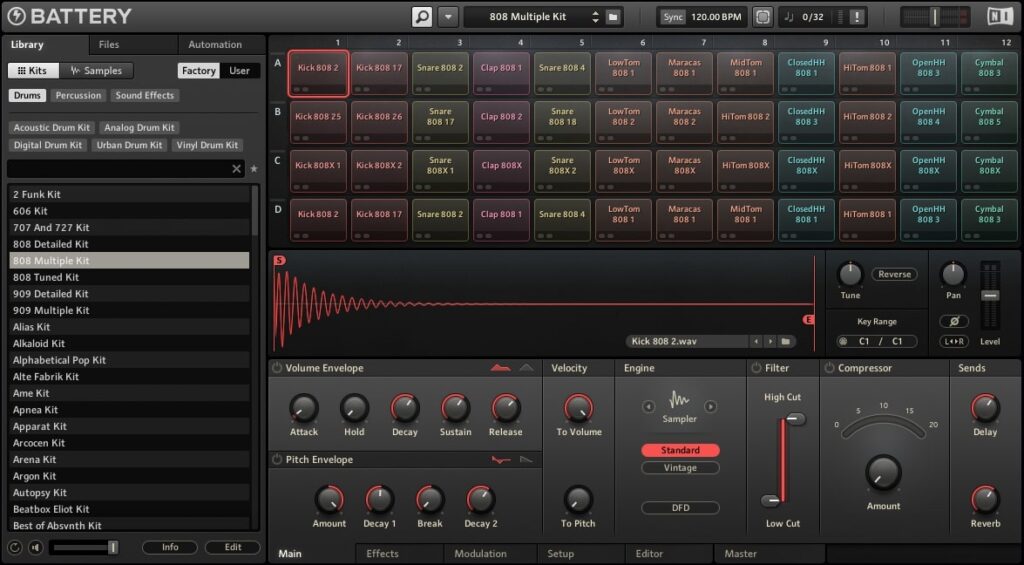1024x565 pixels.
Task: Click previous engine arrow left of Sampler
Action: [648, 406]
